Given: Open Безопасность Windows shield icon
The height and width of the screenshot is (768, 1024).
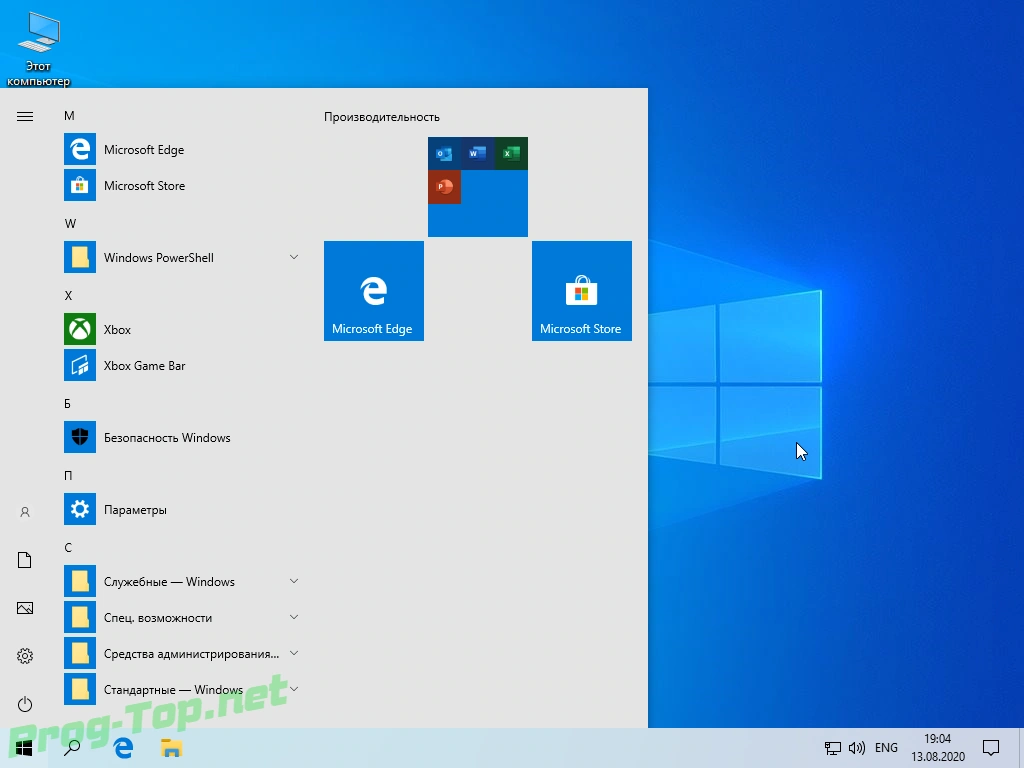Looking at the screenshot, I should [x=80, y=438].
